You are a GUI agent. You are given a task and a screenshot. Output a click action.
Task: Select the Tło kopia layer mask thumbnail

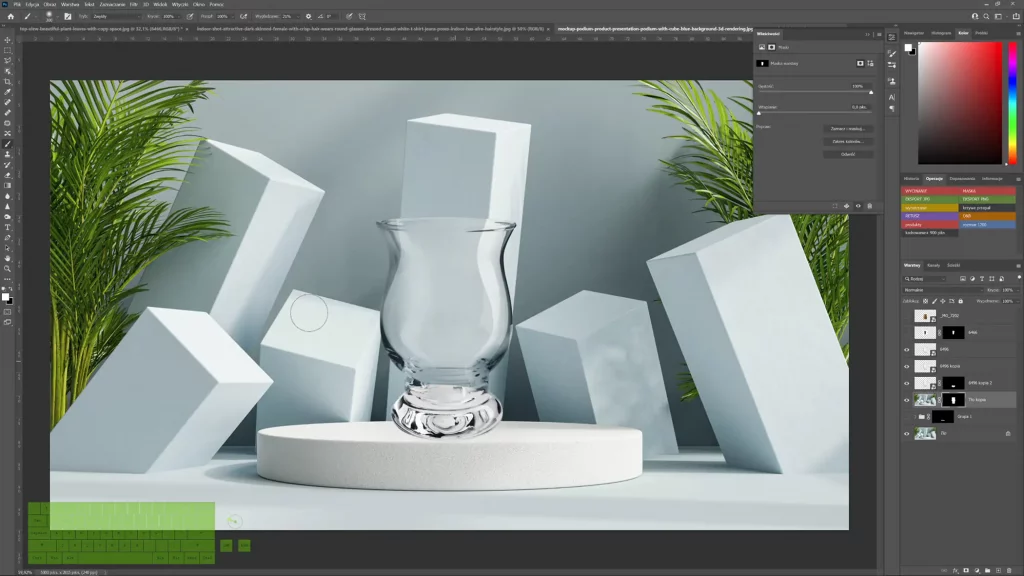pos(953,400)
